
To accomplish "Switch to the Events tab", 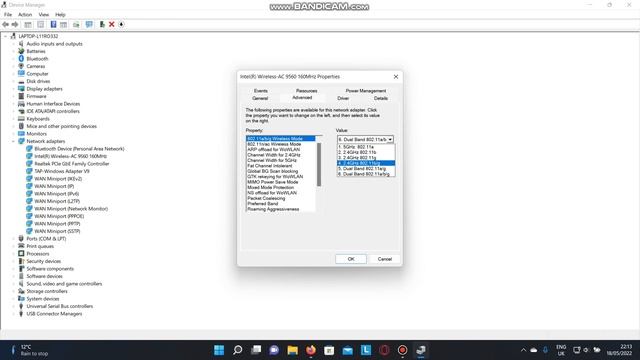I will [261, 91].
